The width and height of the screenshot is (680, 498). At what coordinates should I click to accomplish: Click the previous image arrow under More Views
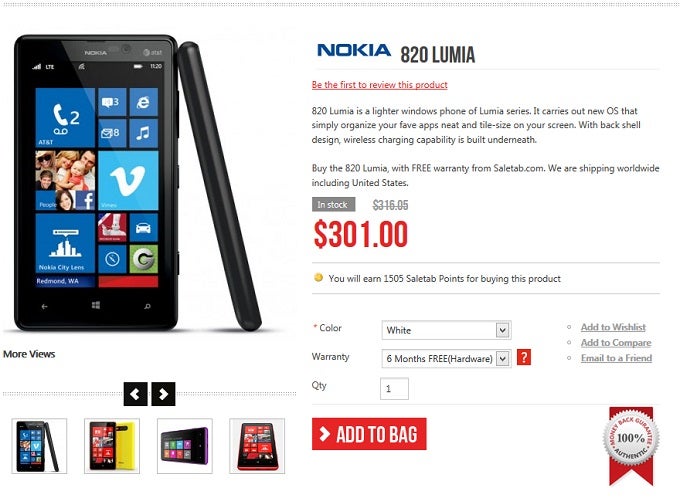135,394
